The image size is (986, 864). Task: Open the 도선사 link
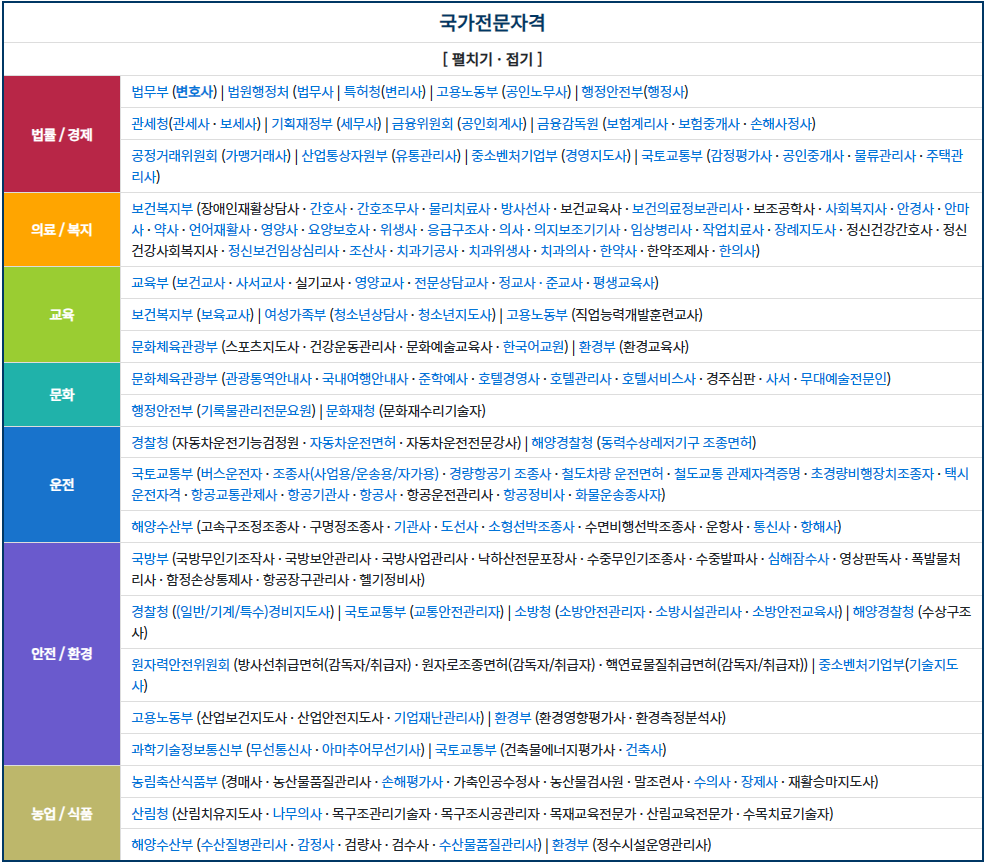[459, 527]
